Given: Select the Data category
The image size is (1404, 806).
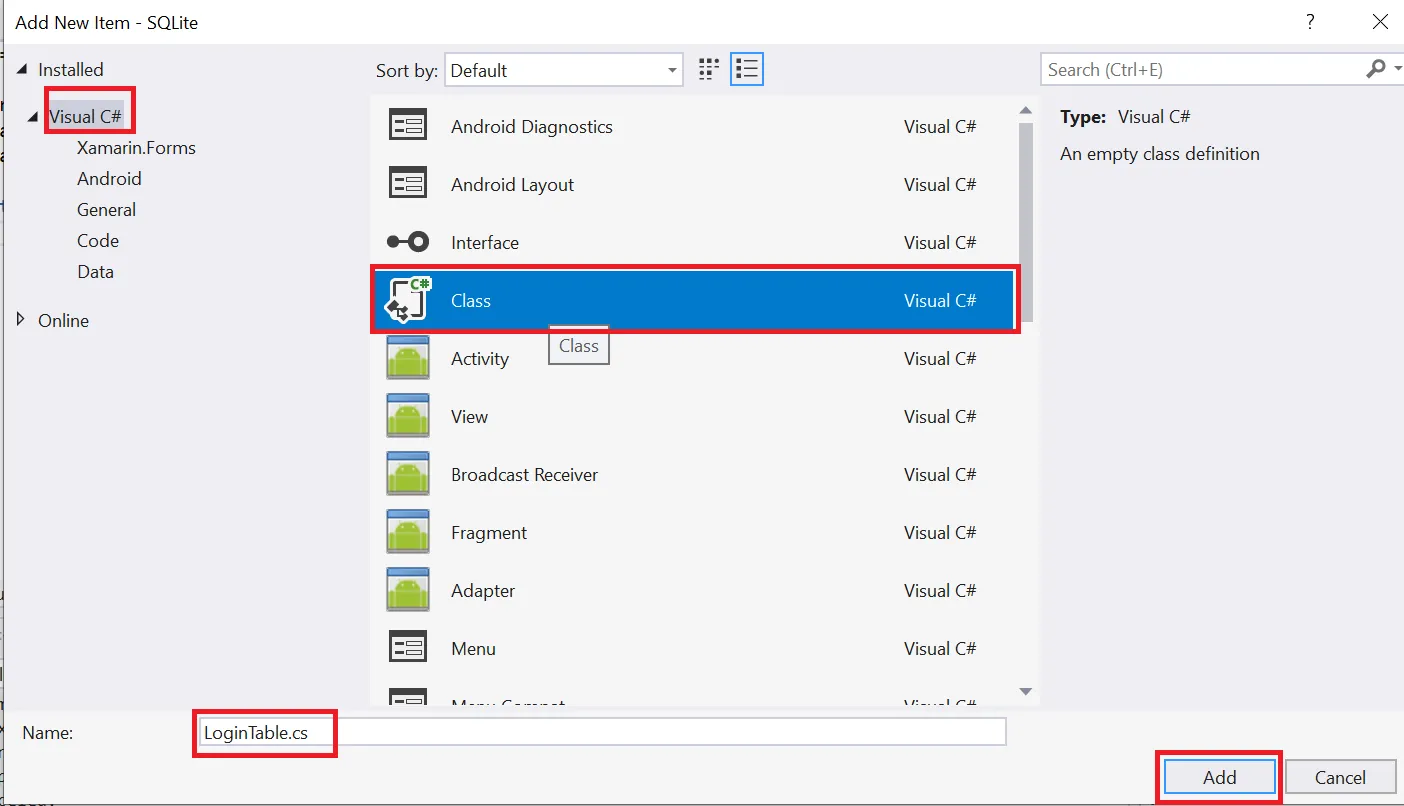Looking at the screenshot, I should click(95, 271).
